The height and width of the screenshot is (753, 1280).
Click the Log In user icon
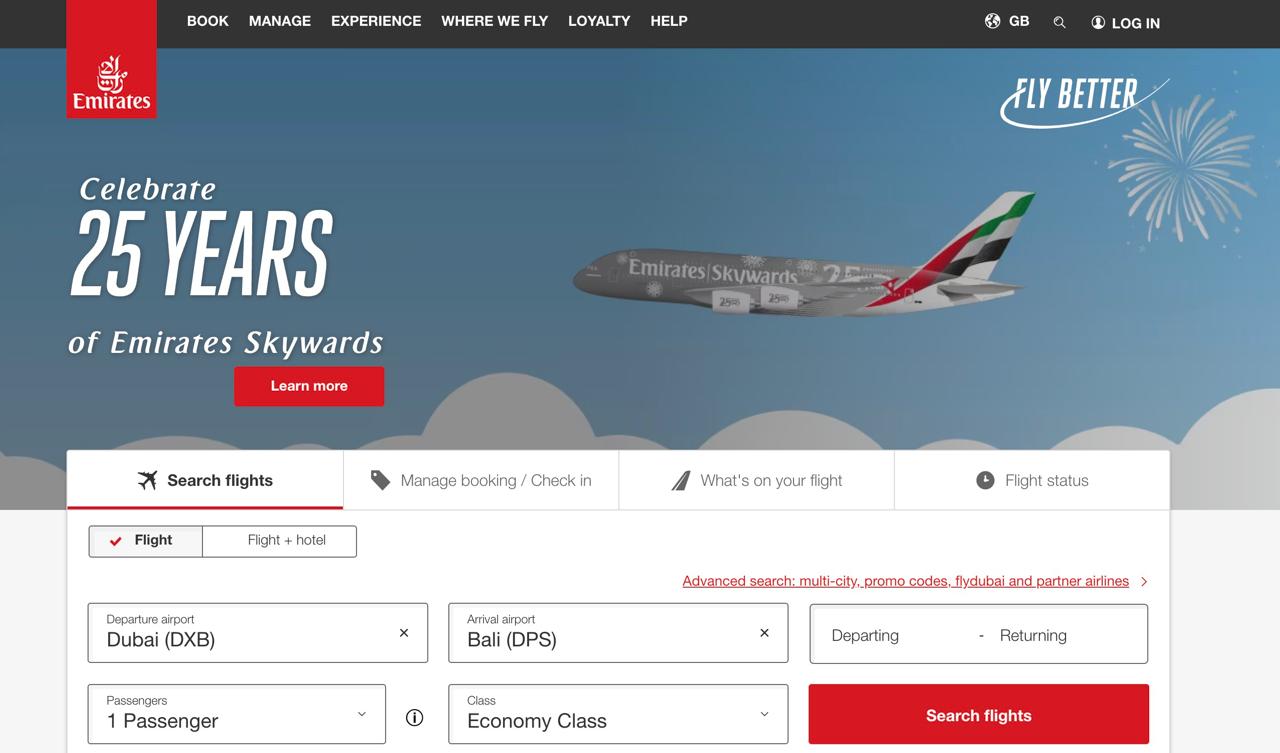click(x=1098, y=22)
